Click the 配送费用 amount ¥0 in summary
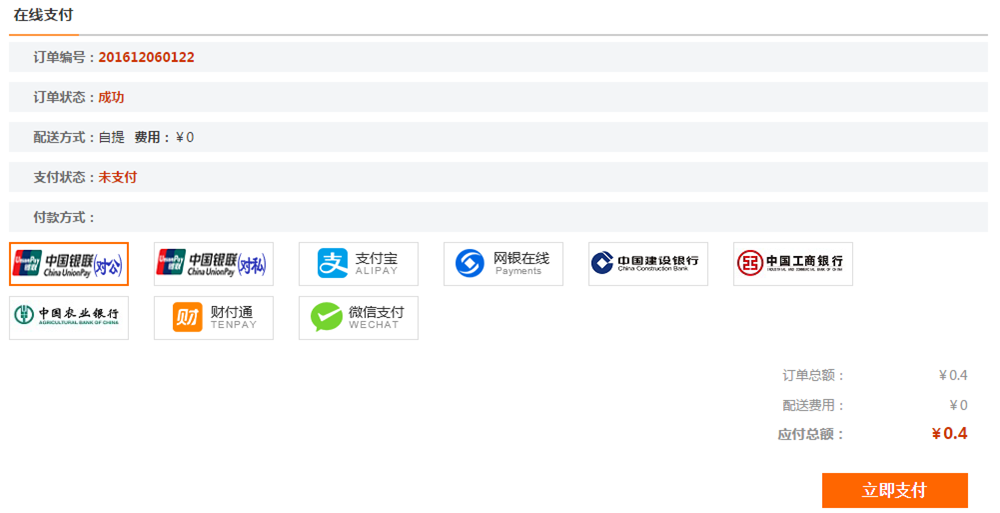The width and height of the screenshot is (1000, 513). pos(958,405)
